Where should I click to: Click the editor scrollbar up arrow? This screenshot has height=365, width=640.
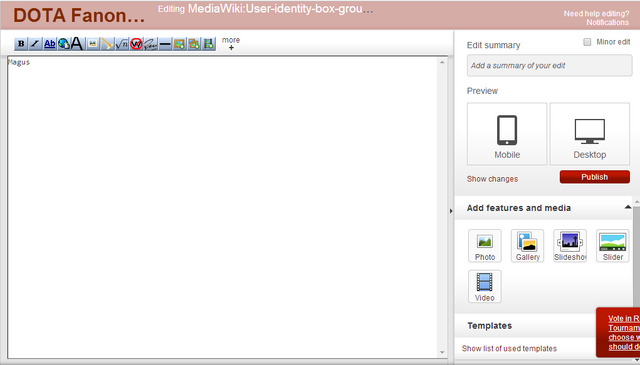442,62
